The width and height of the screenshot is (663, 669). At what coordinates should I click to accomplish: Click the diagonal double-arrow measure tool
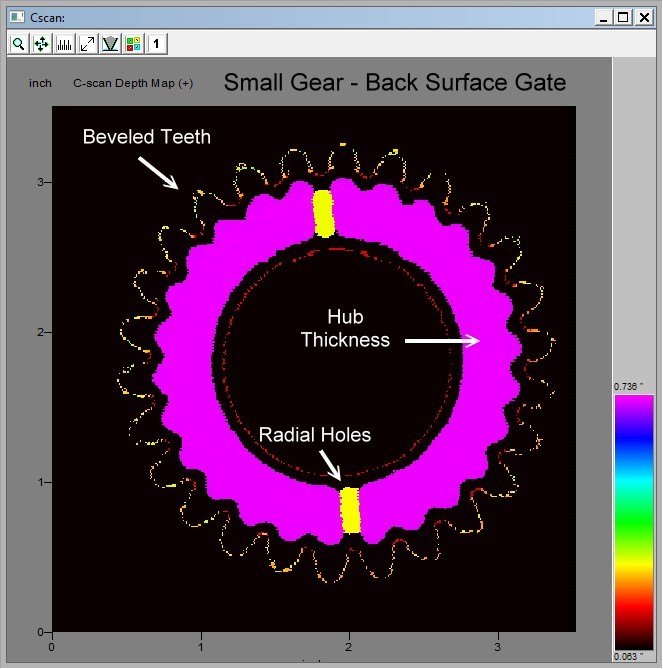pos(87,44)
